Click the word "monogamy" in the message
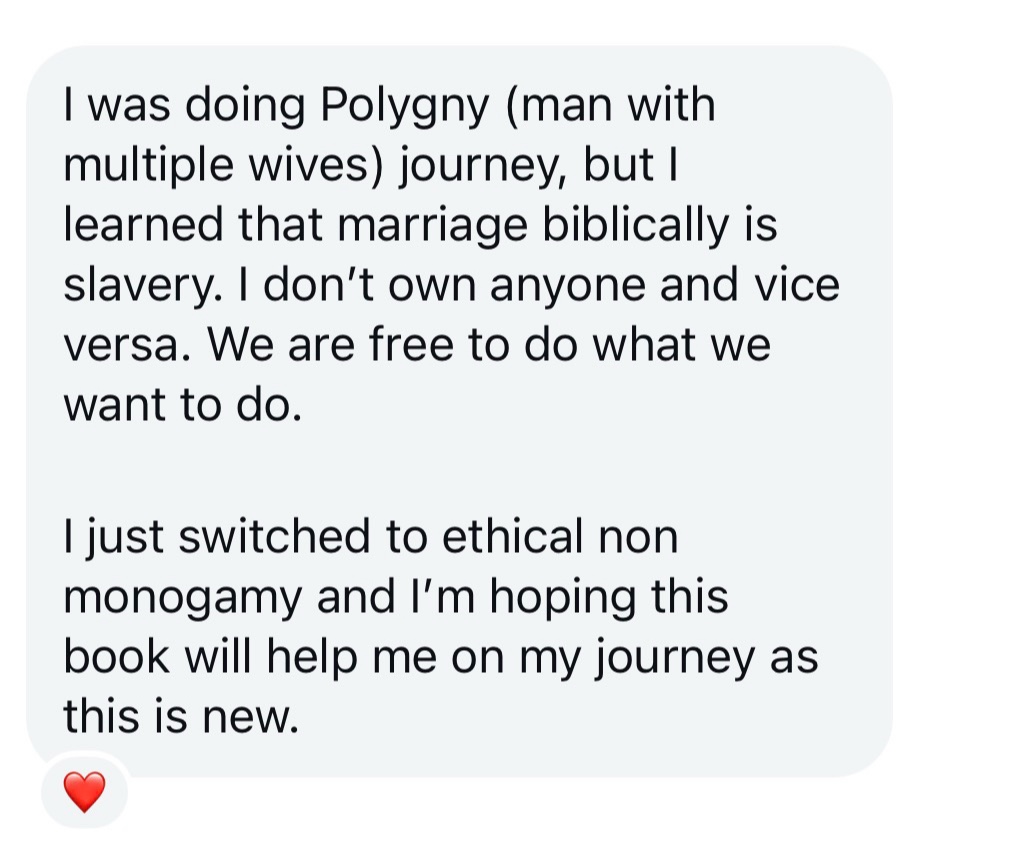Screen dimensions: 1028x850 (183, 597)
